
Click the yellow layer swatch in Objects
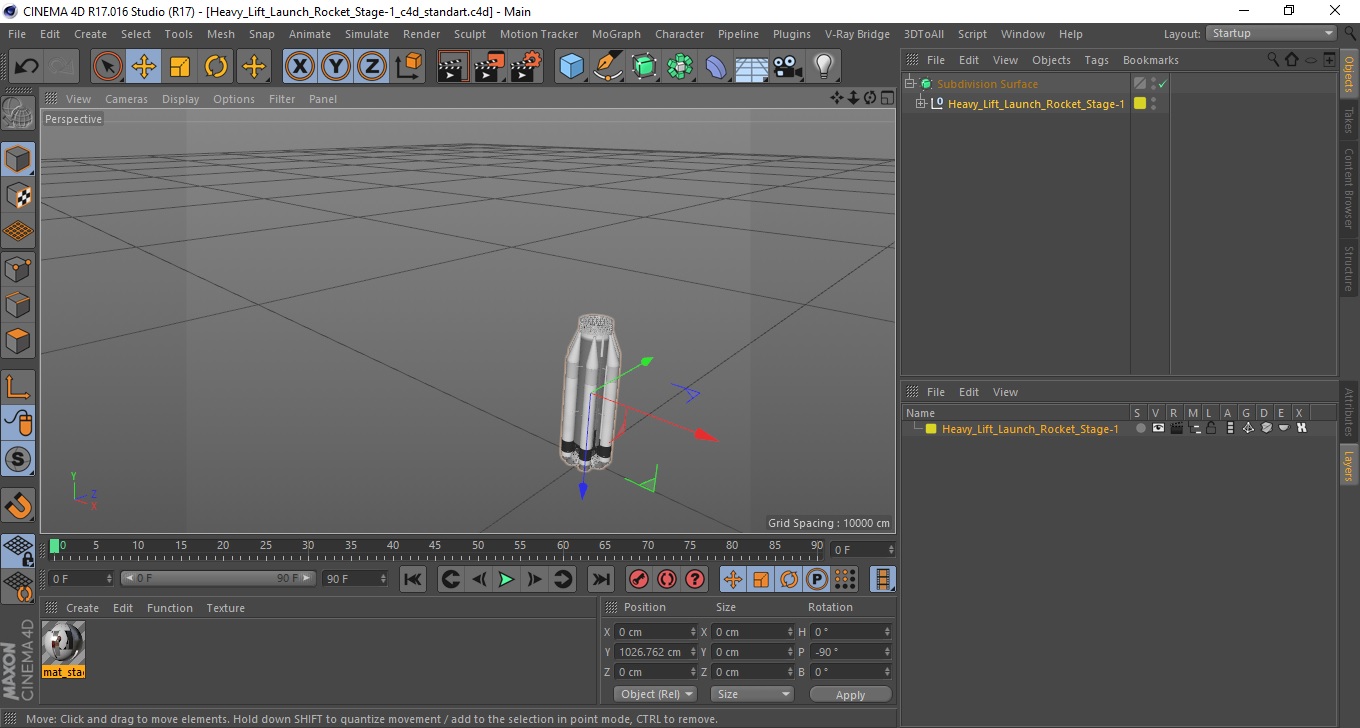click(1139, 104)
